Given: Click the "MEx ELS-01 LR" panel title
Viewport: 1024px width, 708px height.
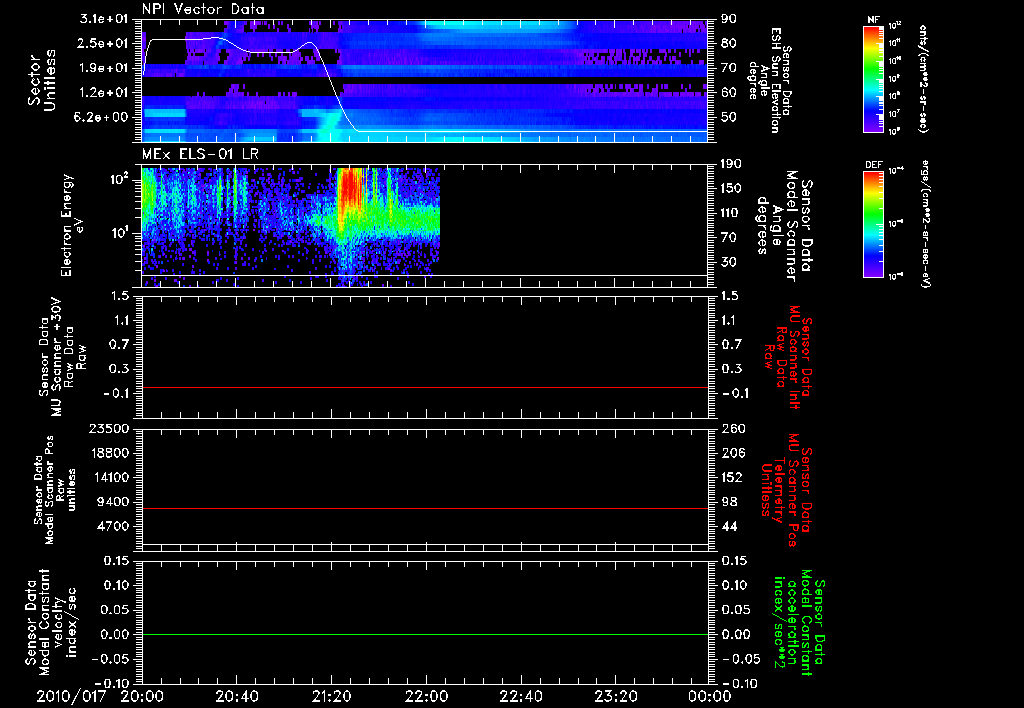Looking at the screenshot, I should coord(200,154).
